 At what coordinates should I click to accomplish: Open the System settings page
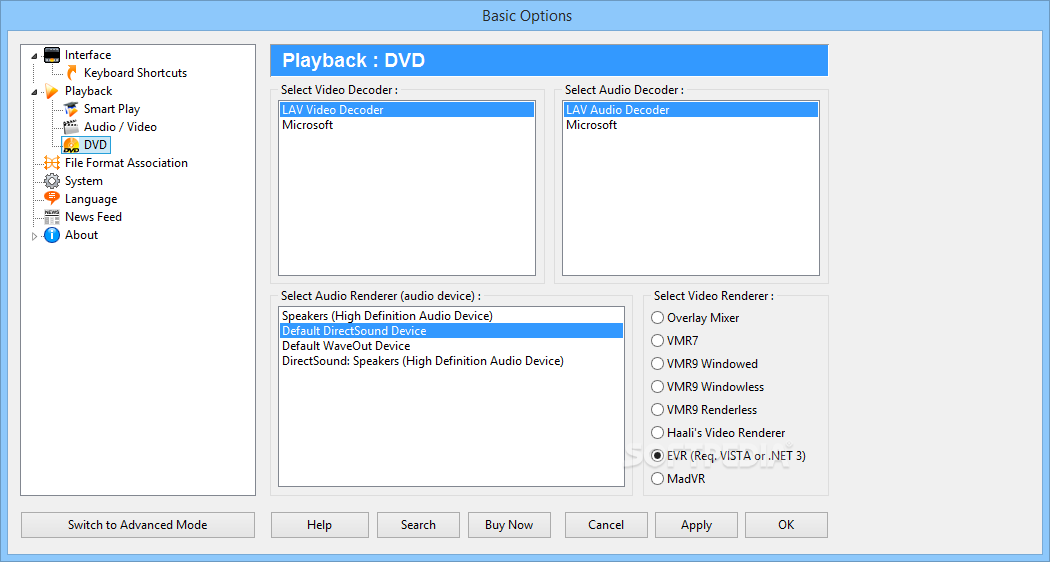pyautogui.click(x=84, y=181)
